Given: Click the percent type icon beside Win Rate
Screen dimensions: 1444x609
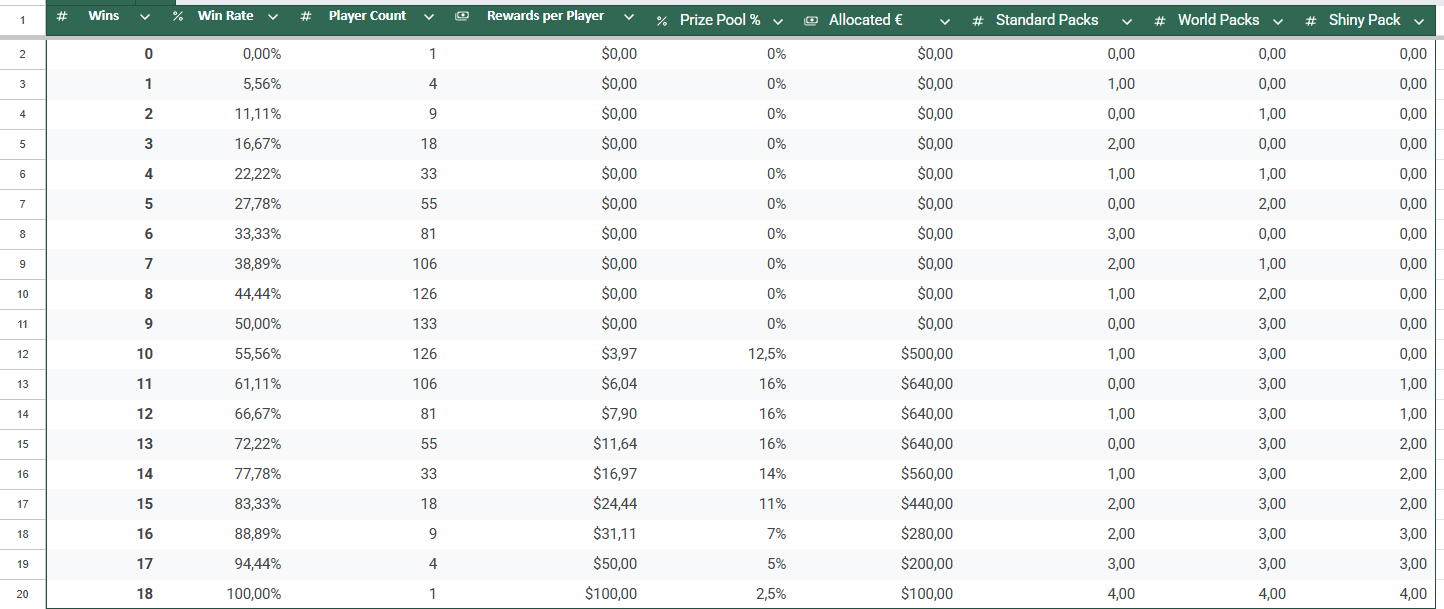Looking at the screenshot, I should tap(177, 17).
